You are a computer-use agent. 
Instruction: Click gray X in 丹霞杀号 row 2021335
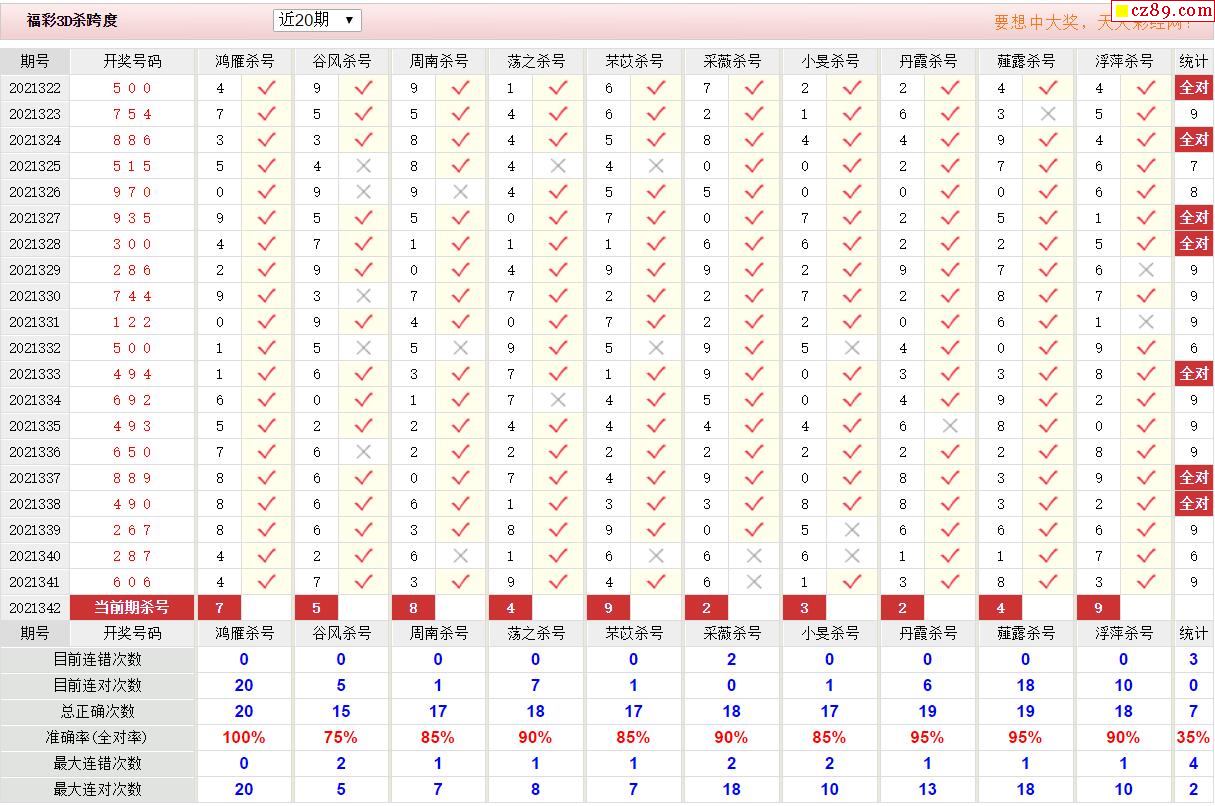(950, 426)
